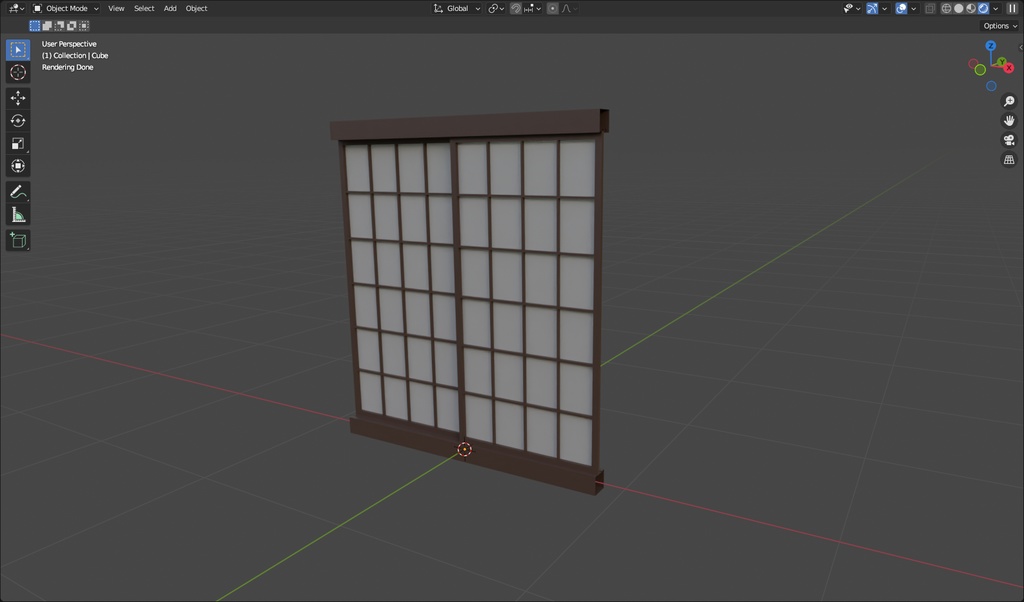Click the green Y axis gizmo ball

click(x=1002, y=61)
